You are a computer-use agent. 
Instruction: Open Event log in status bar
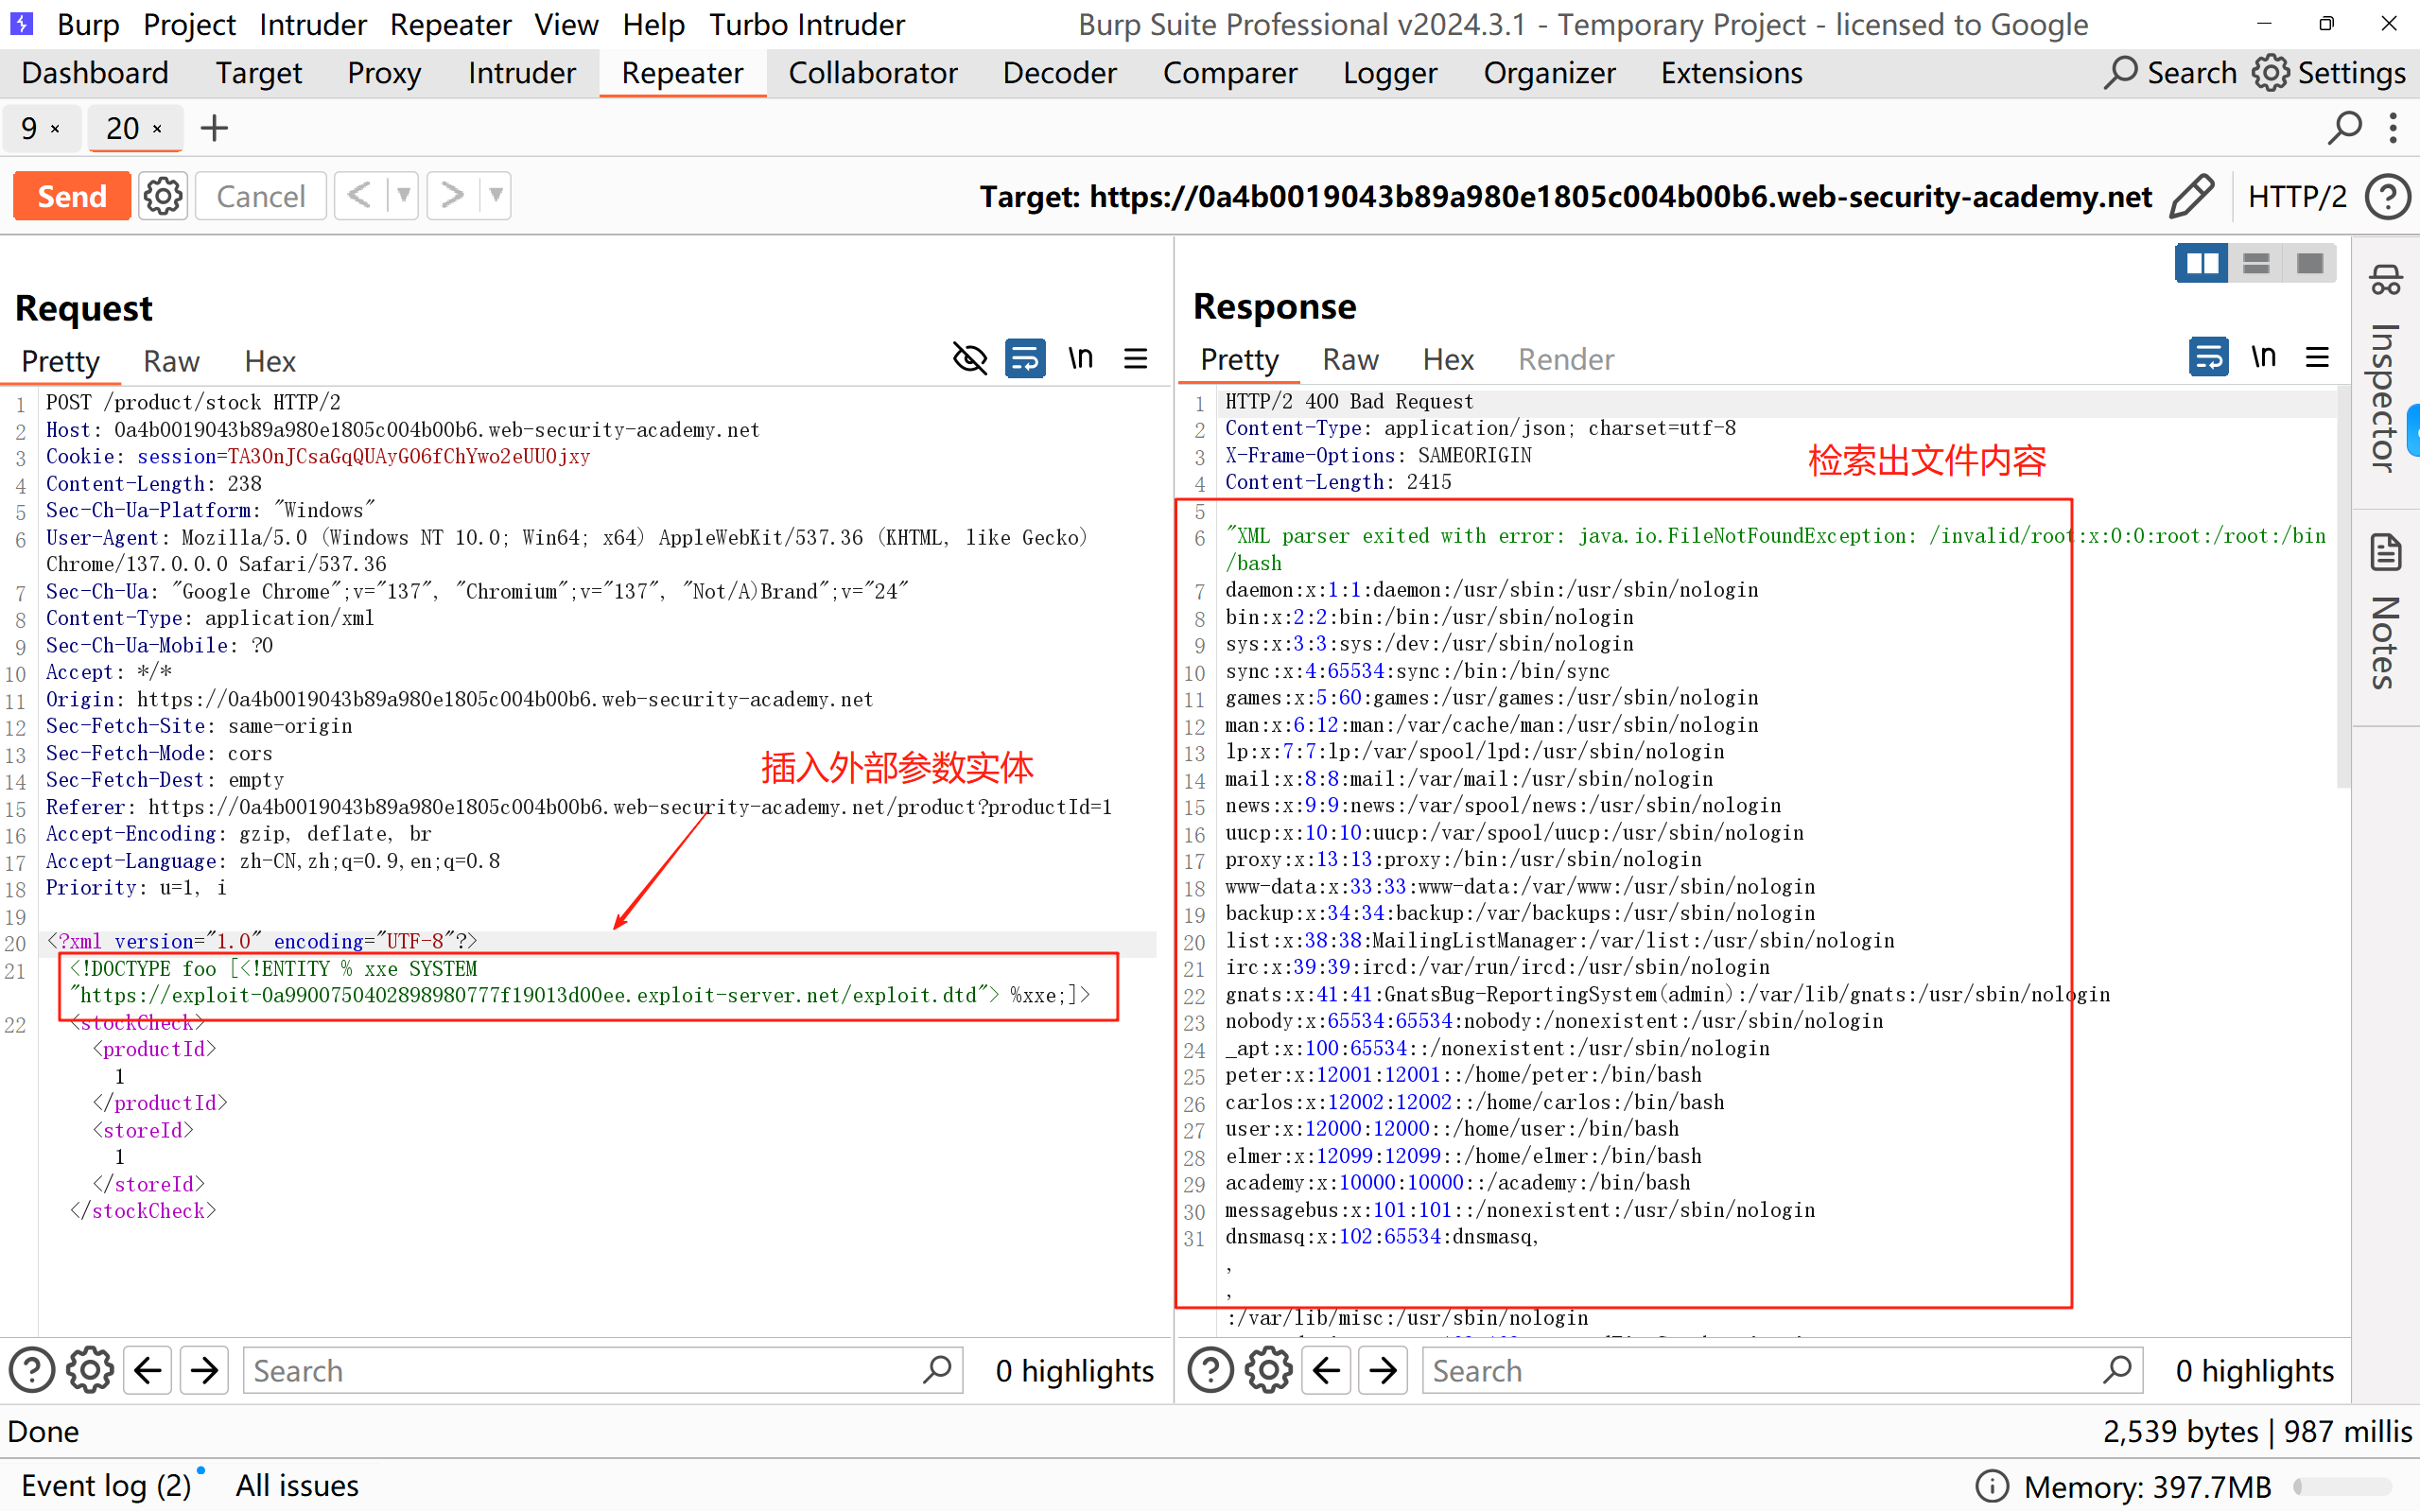point(105,1485)
